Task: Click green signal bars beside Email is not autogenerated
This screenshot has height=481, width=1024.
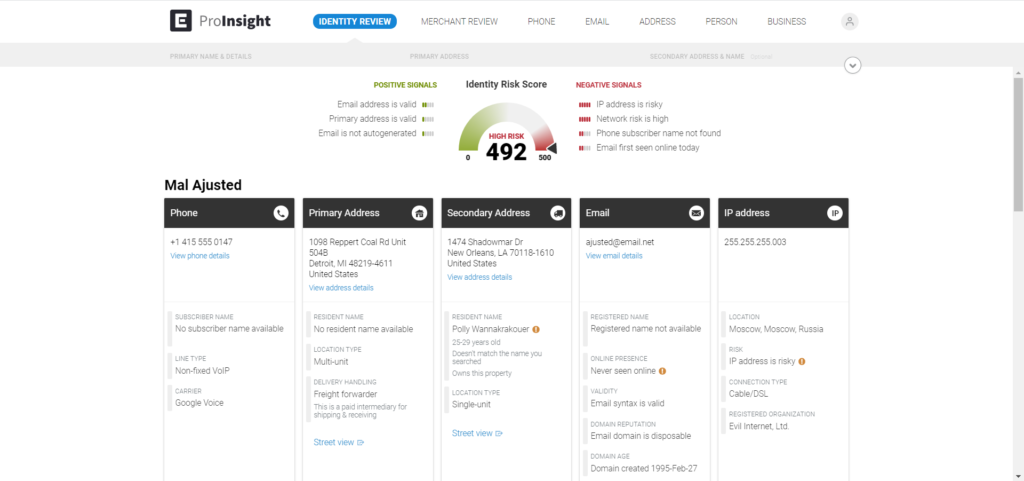Action: [x=428, y=133]
